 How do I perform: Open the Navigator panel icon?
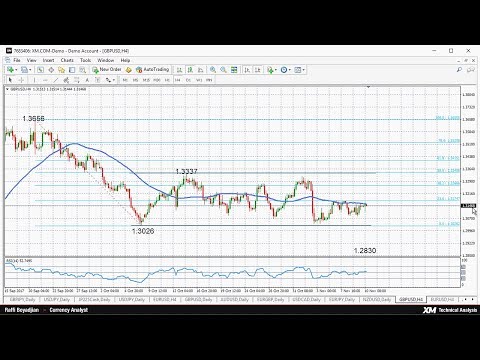pyautogui.click(x=61, y=70)
